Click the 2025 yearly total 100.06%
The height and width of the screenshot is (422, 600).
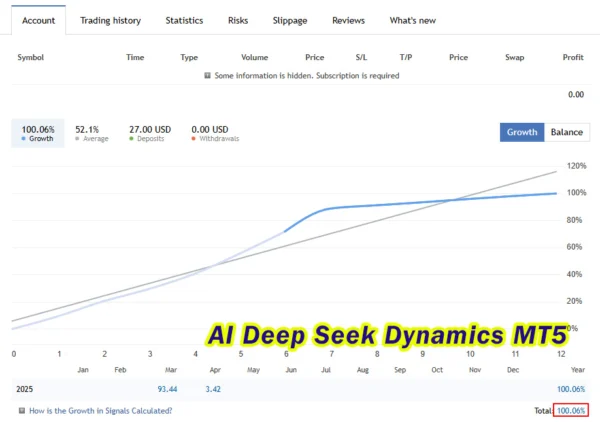pyautogui.click(x=571, y=389)
